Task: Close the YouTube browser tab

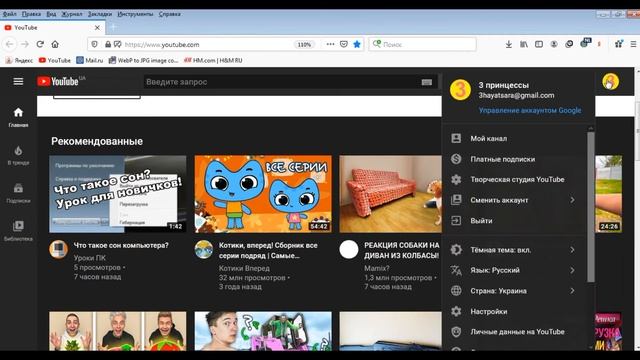Action: pyautogui.click(x=97, y=28)
